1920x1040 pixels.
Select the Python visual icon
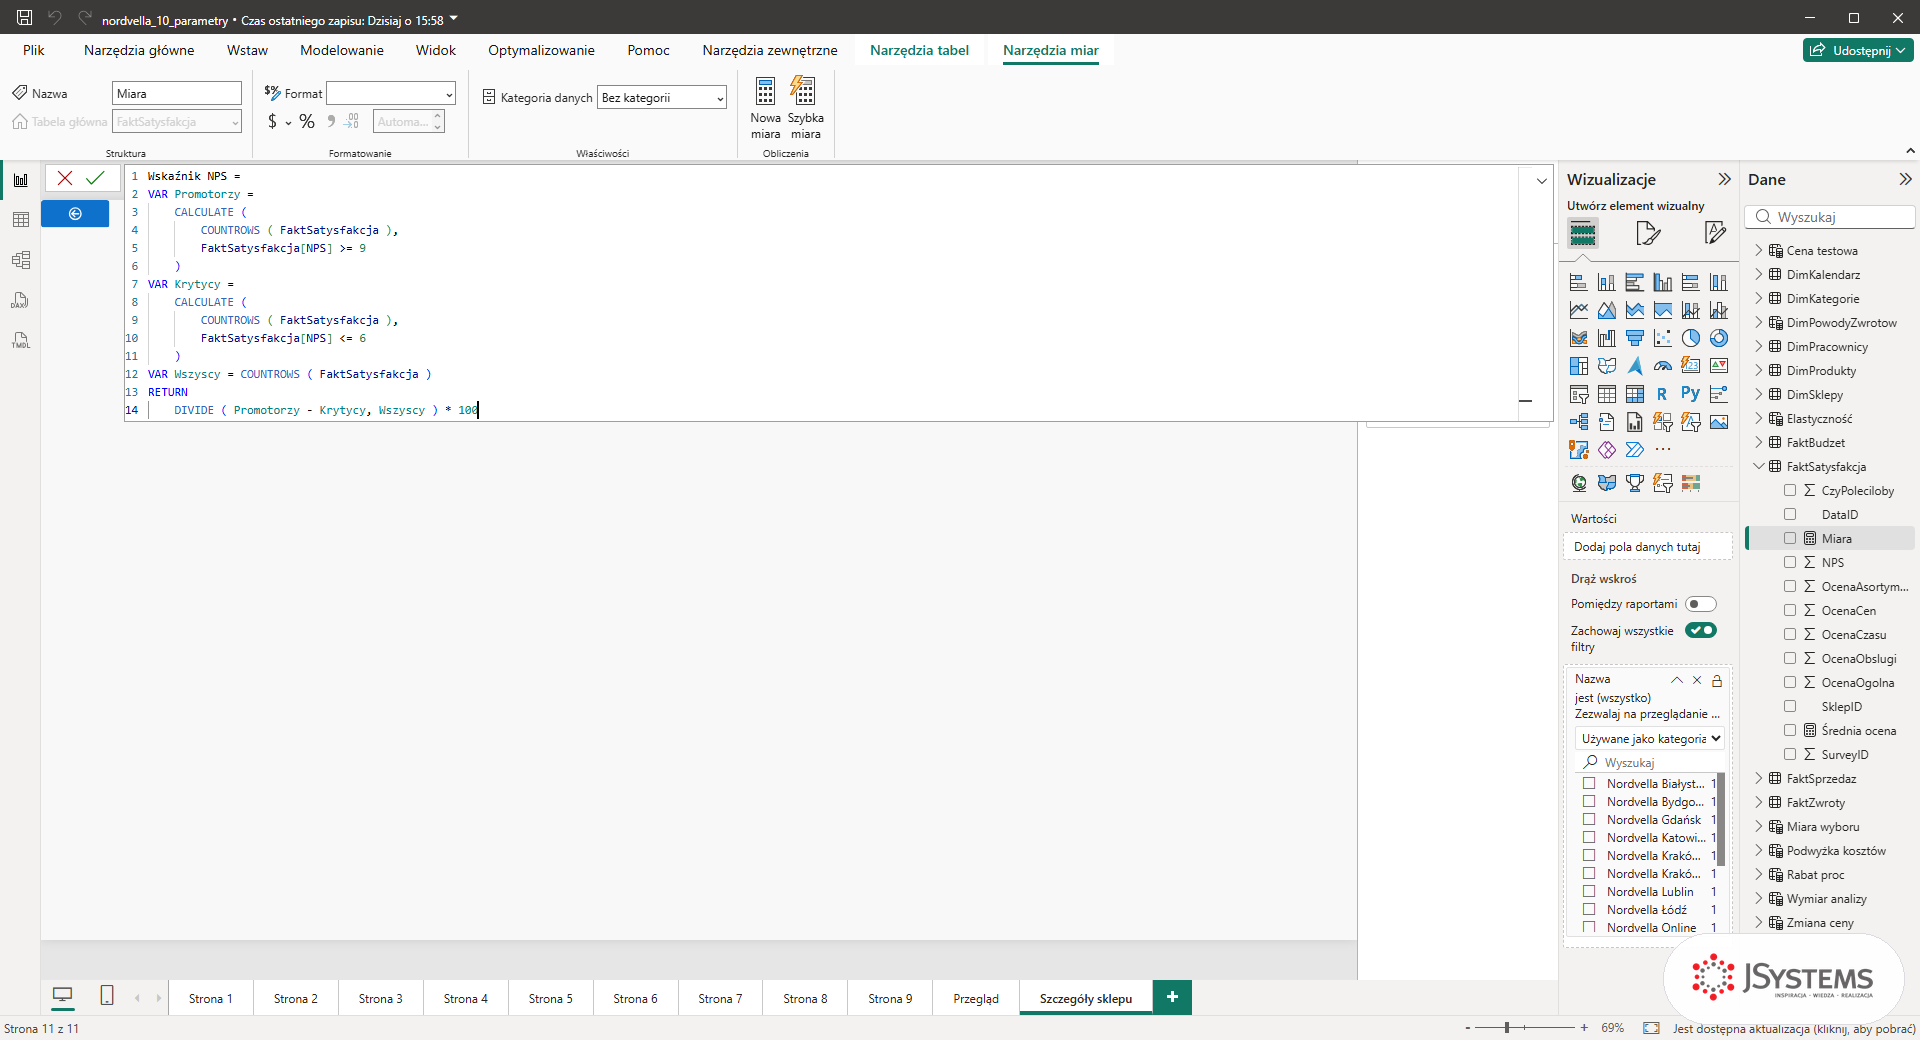click(1691, 394)
